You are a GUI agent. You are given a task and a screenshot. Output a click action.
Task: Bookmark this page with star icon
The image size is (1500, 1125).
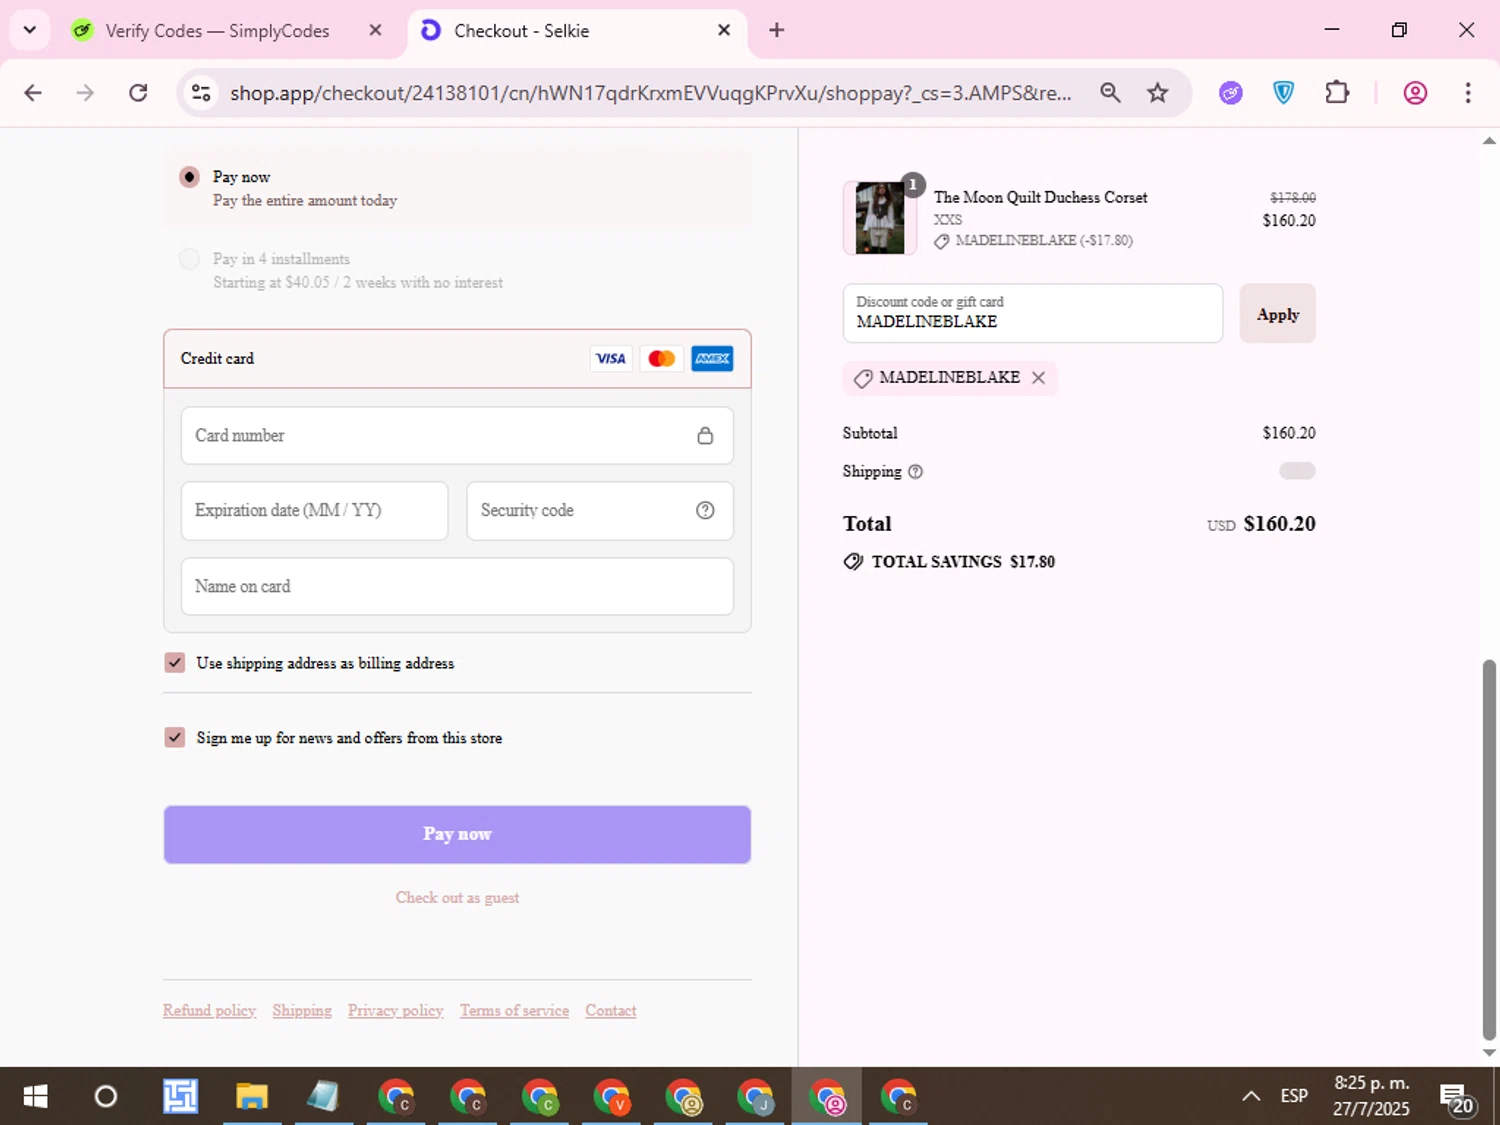tap(1158, 93)
